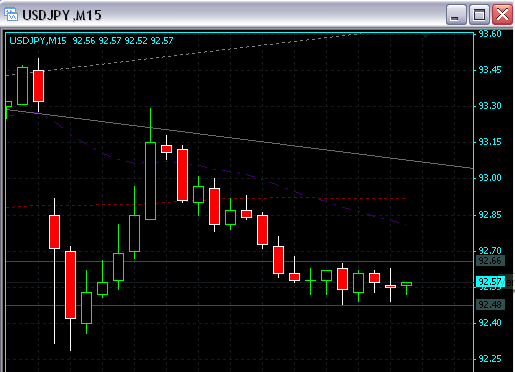Screen dimensions: 515x372
Task: Click the 92.40 price scale value
Action: coord(490,323)
